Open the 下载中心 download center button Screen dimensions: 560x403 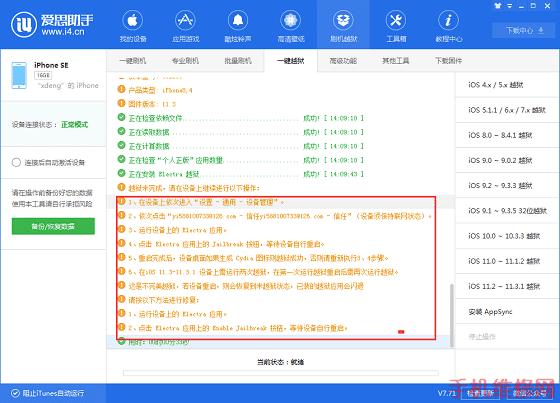click(524, 30)
